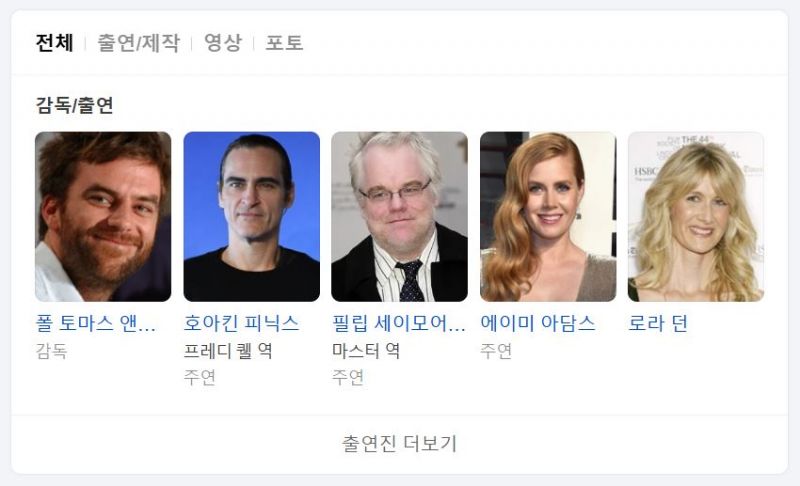The width and height of the screenshot is (800, 486).
Task: Open the 폴 토마스 앤... name link
Action: point(95,323)
